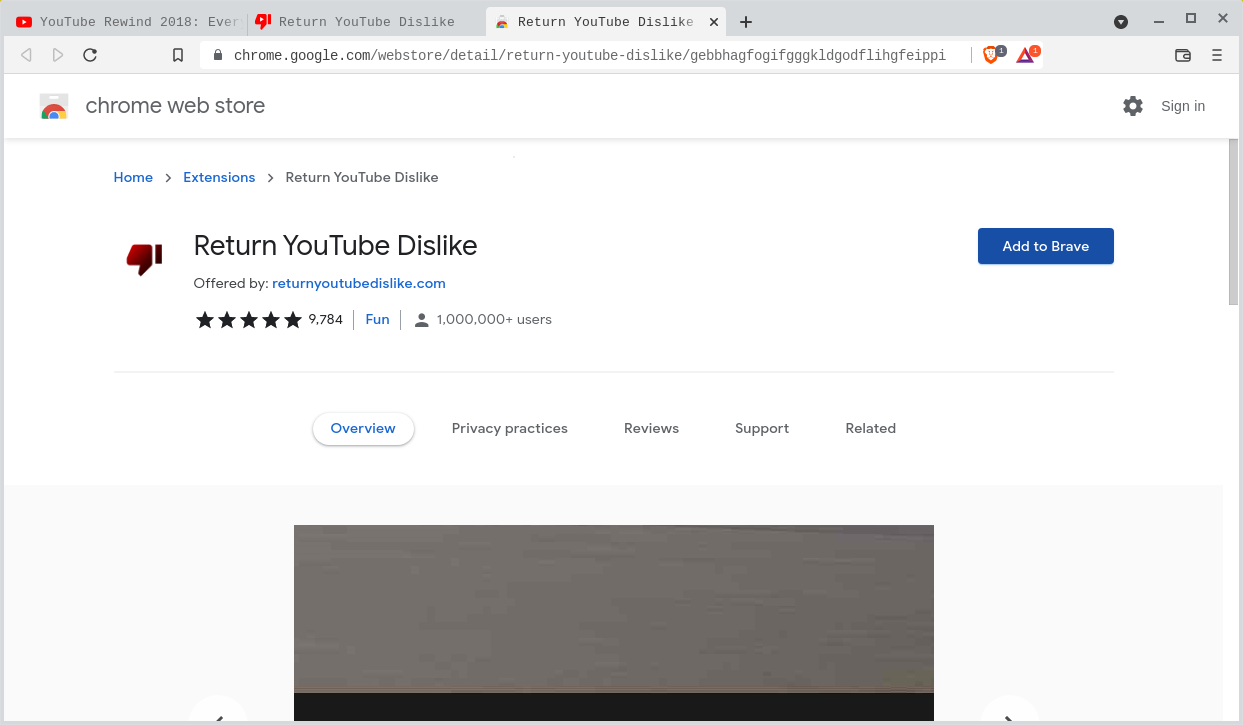Reload the page with refresh icon

pos(90,55)
